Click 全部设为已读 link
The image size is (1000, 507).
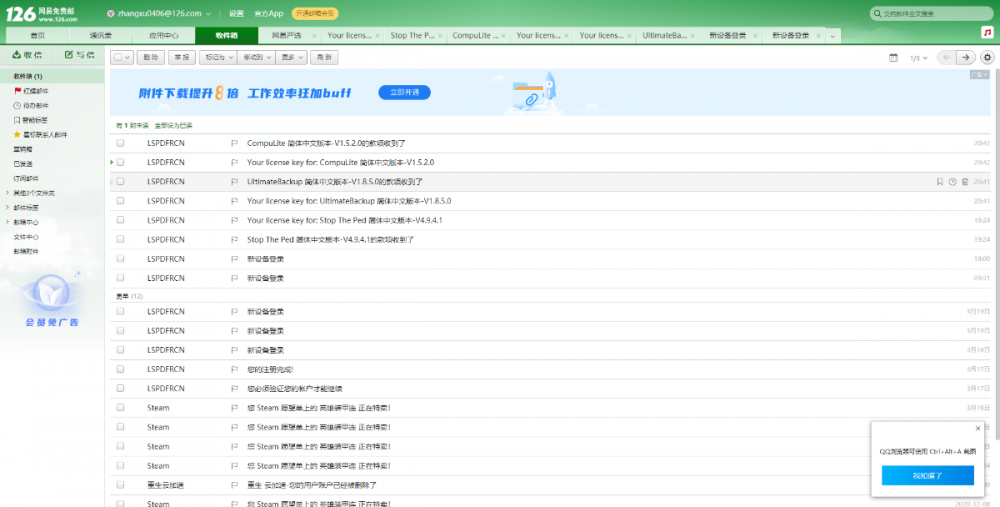173,126
